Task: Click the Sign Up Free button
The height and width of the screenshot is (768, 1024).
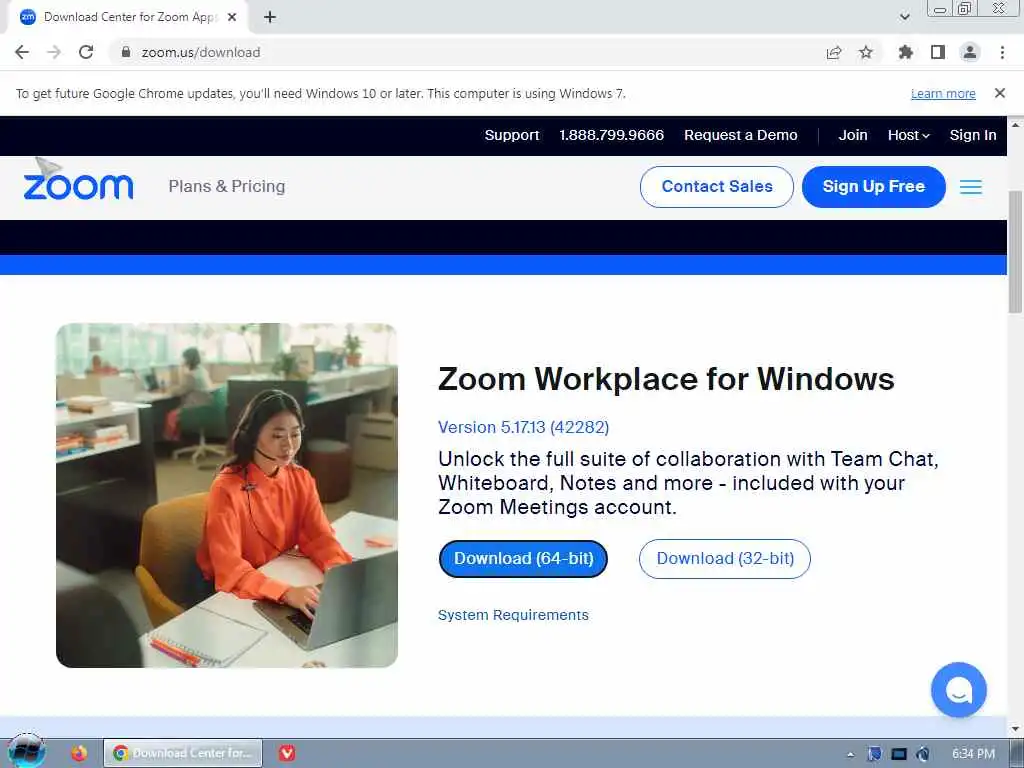Action: point(874,187)
